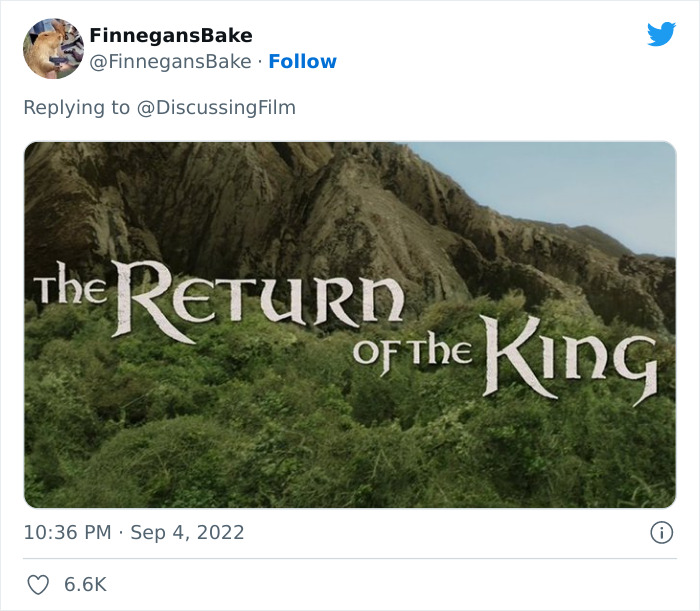Open the Return of the King image

[x=350, y=325]
